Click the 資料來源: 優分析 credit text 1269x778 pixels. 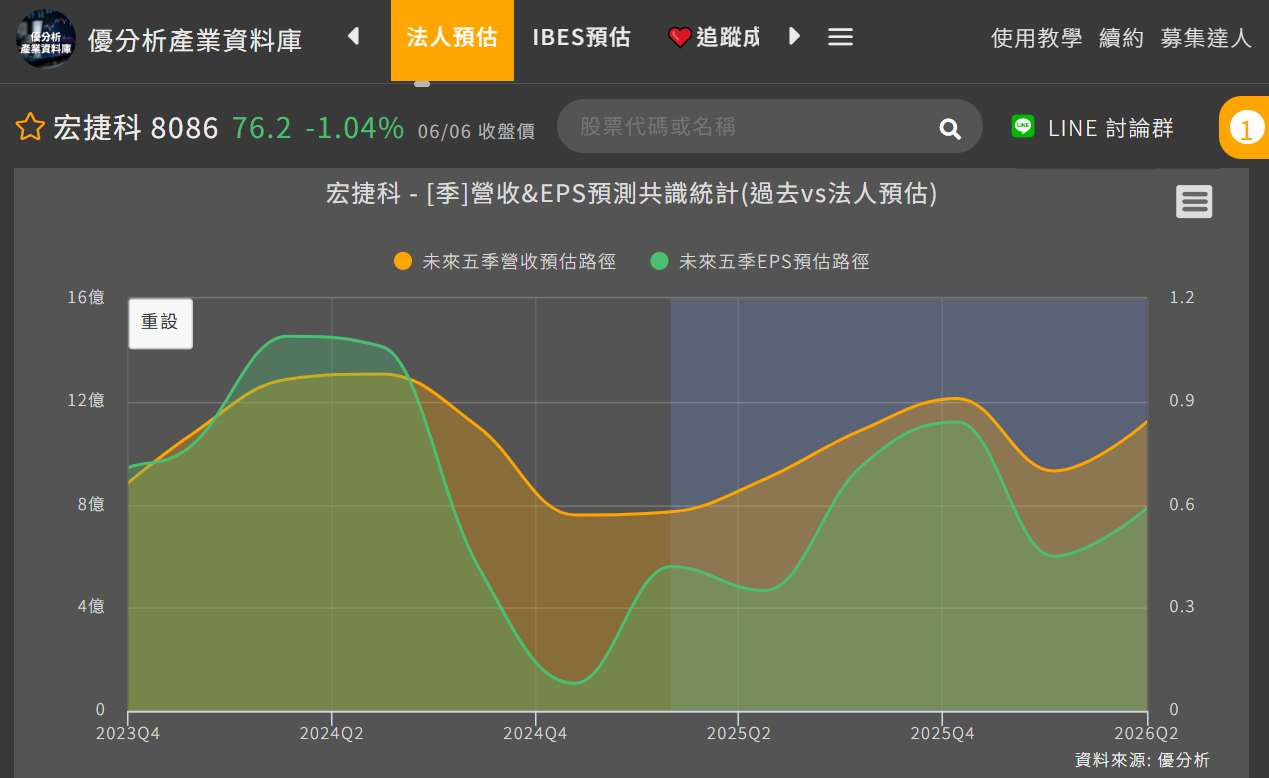[x=1142, y=760]
